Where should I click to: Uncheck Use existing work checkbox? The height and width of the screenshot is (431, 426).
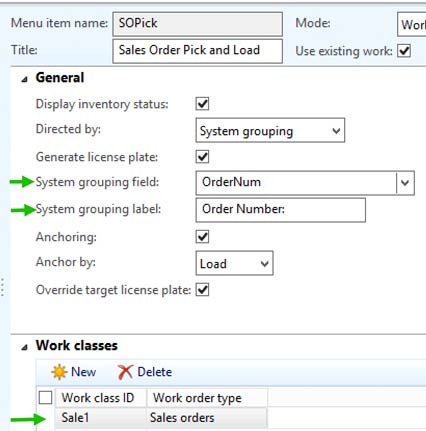(x=404, y=51)
